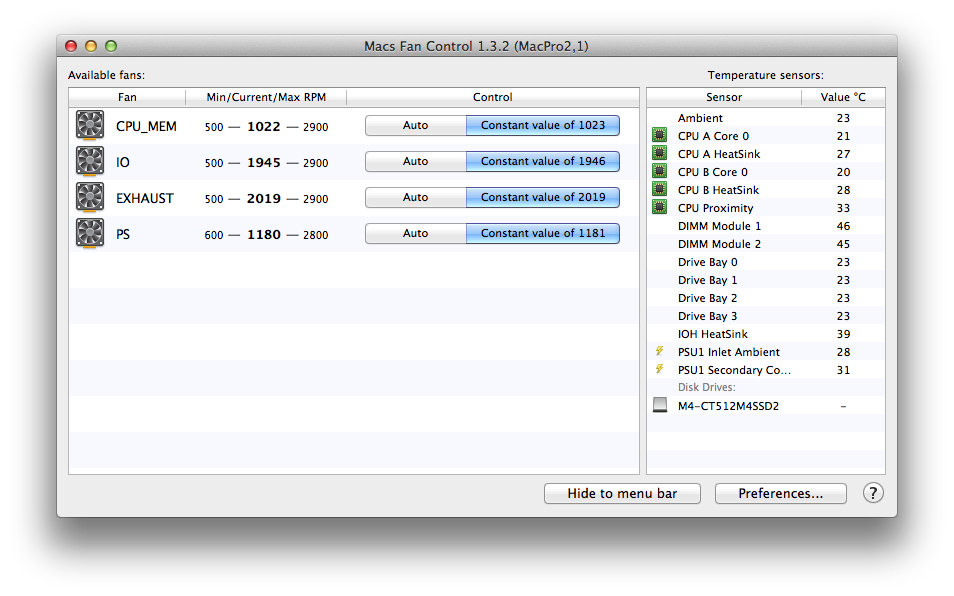Click the CPU Proximity chip icon
This screenshot has width=954, height=596.
(660, 207)
